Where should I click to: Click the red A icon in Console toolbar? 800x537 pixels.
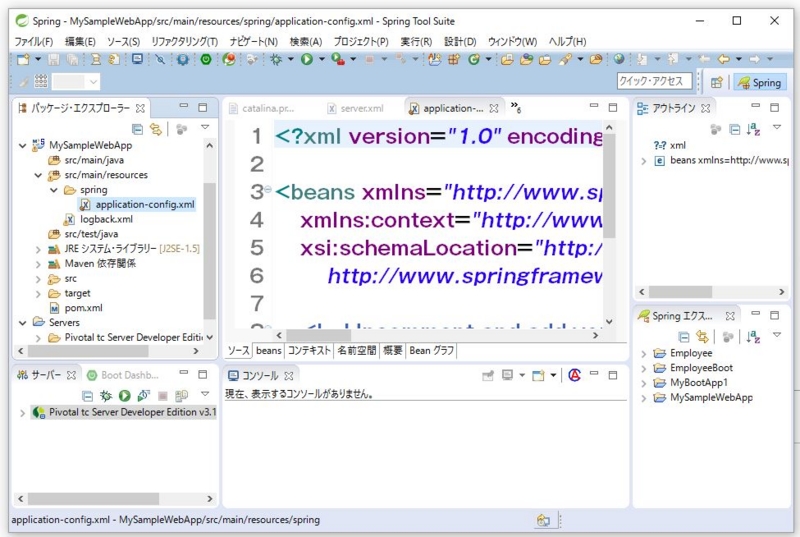point(574,375)
